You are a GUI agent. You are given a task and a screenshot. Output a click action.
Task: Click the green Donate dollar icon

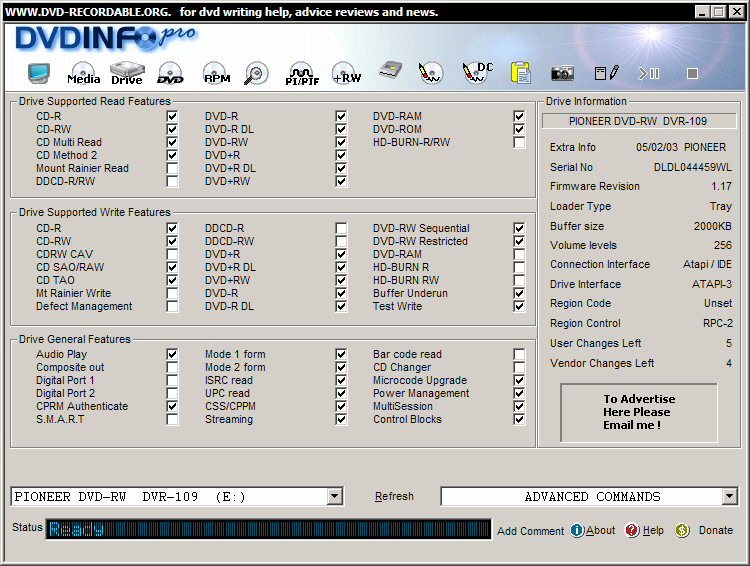(x=682, y=530)
